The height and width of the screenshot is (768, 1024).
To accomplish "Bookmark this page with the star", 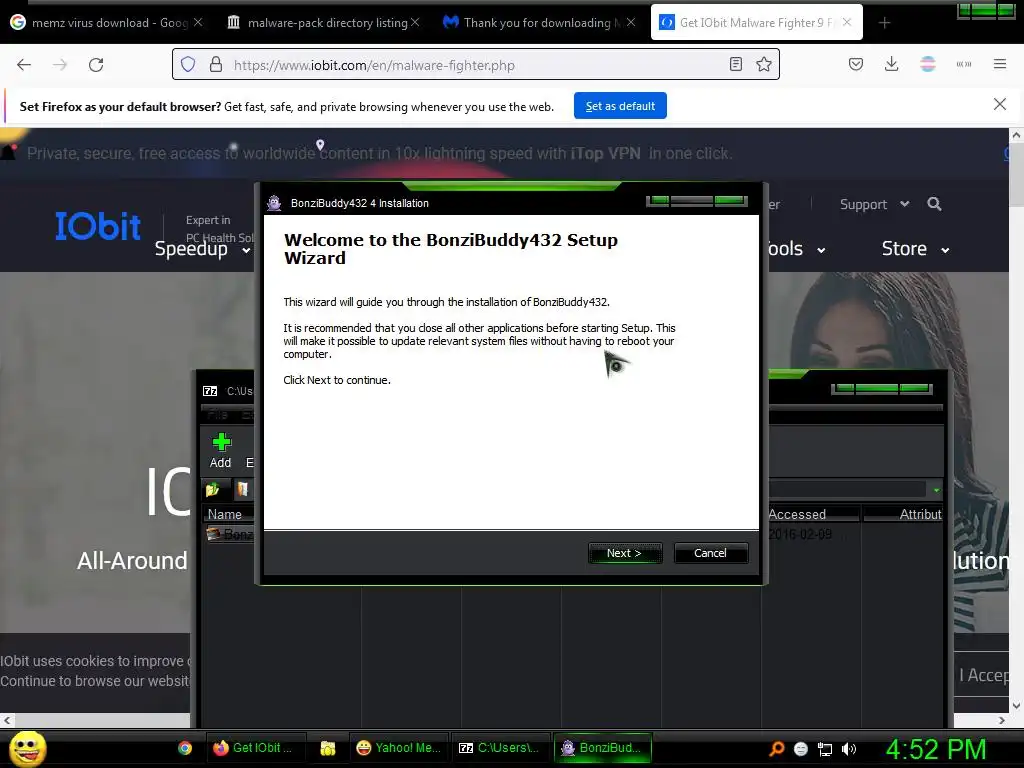I will 763,65.
